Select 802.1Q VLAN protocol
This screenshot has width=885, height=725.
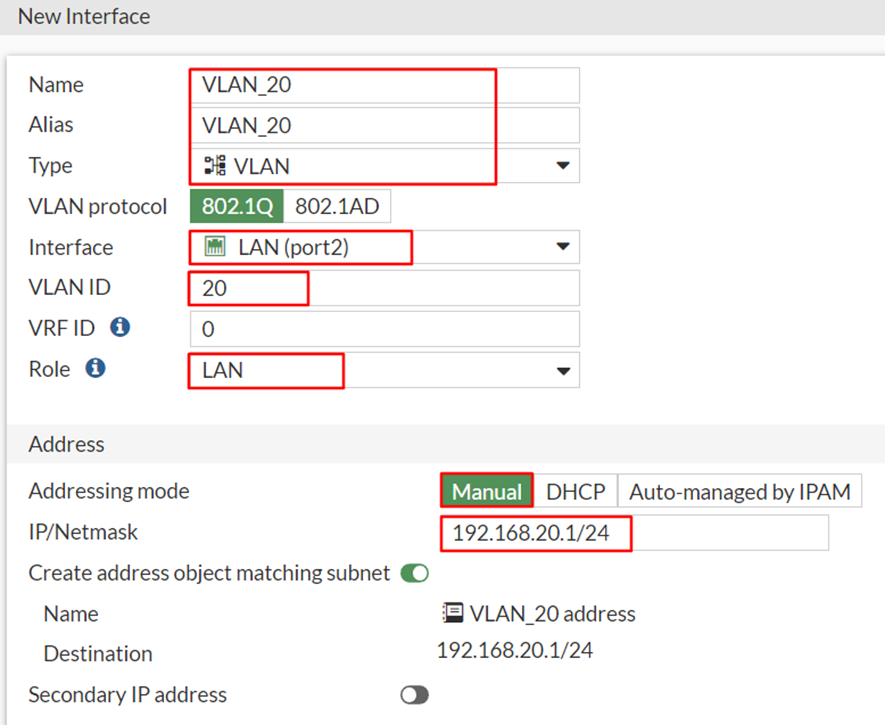[237, 206]
